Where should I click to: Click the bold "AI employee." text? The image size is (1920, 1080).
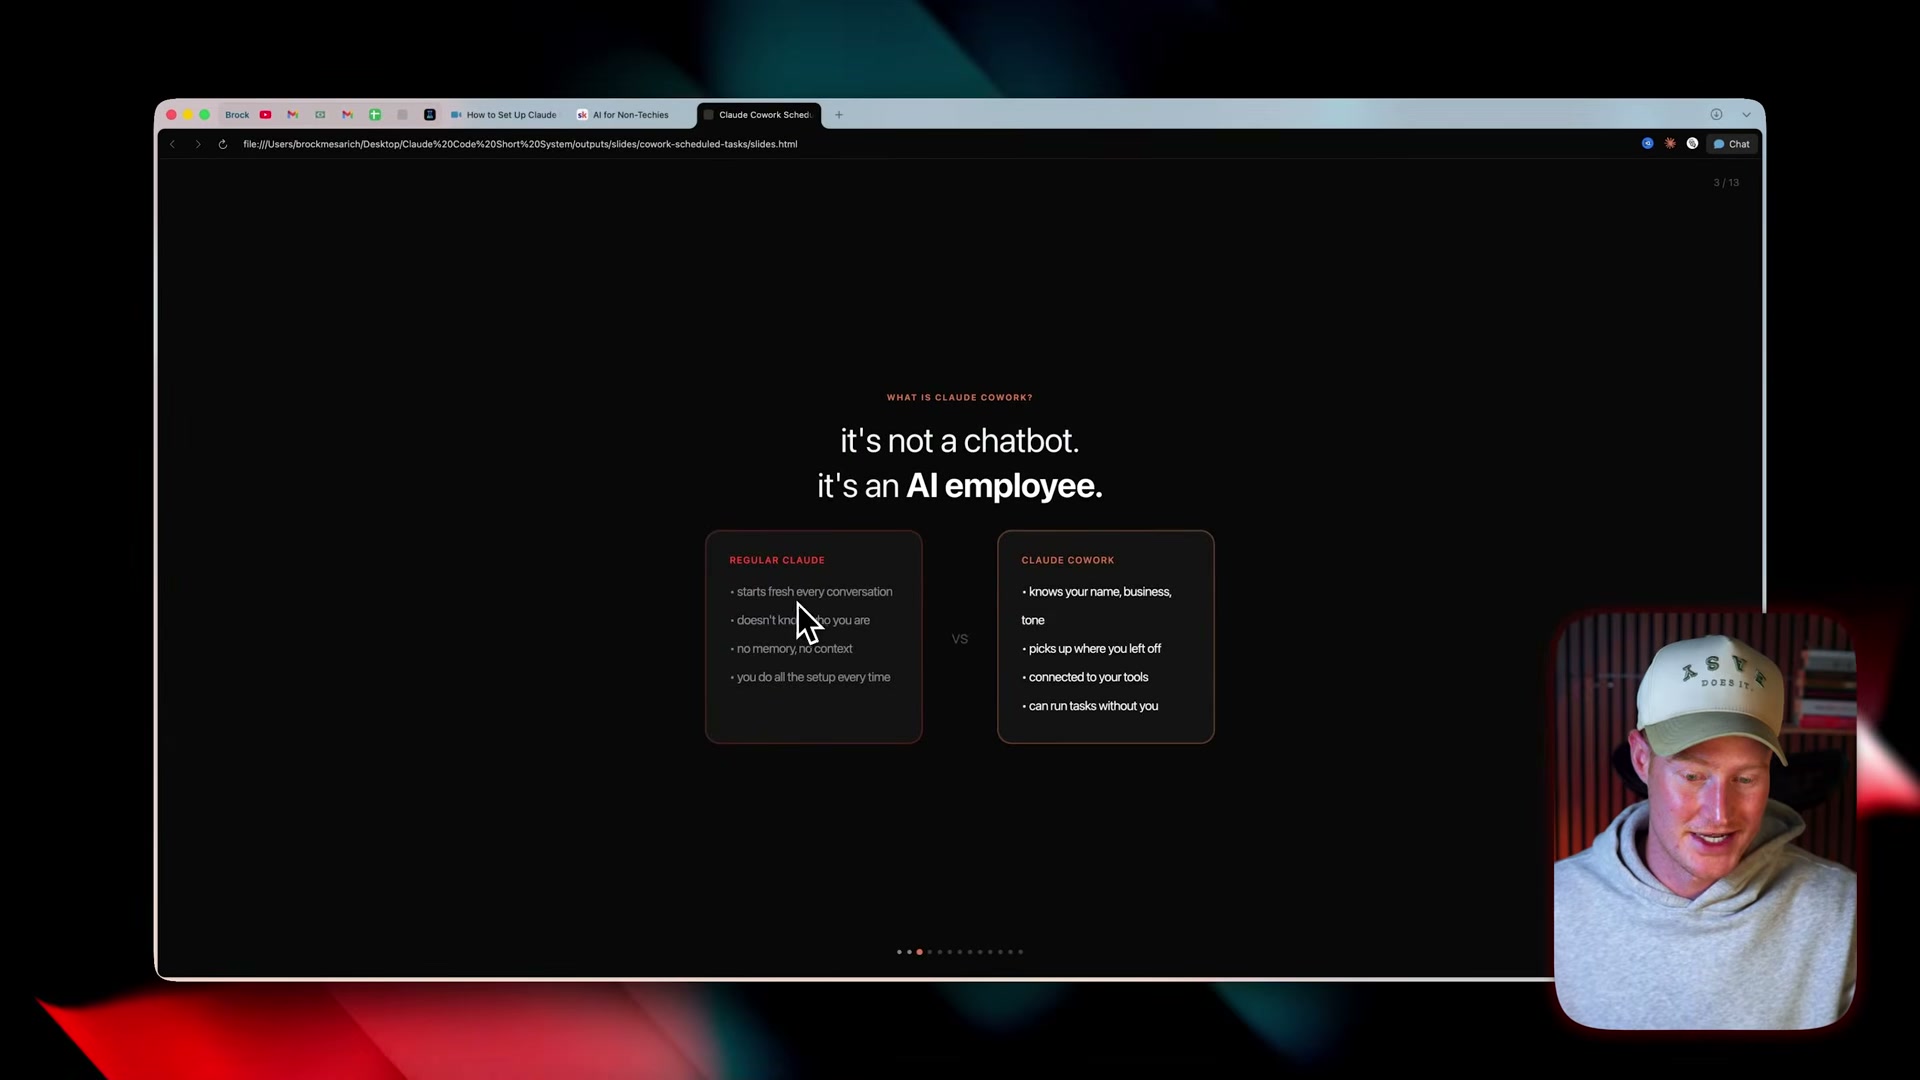coord(1004,486)
